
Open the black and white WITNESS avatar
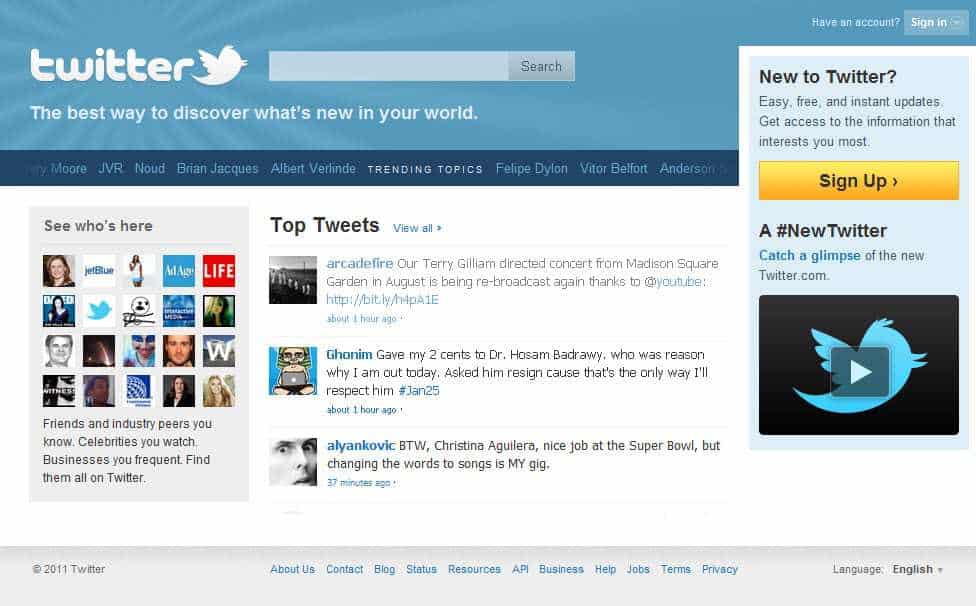pos(59,391)
